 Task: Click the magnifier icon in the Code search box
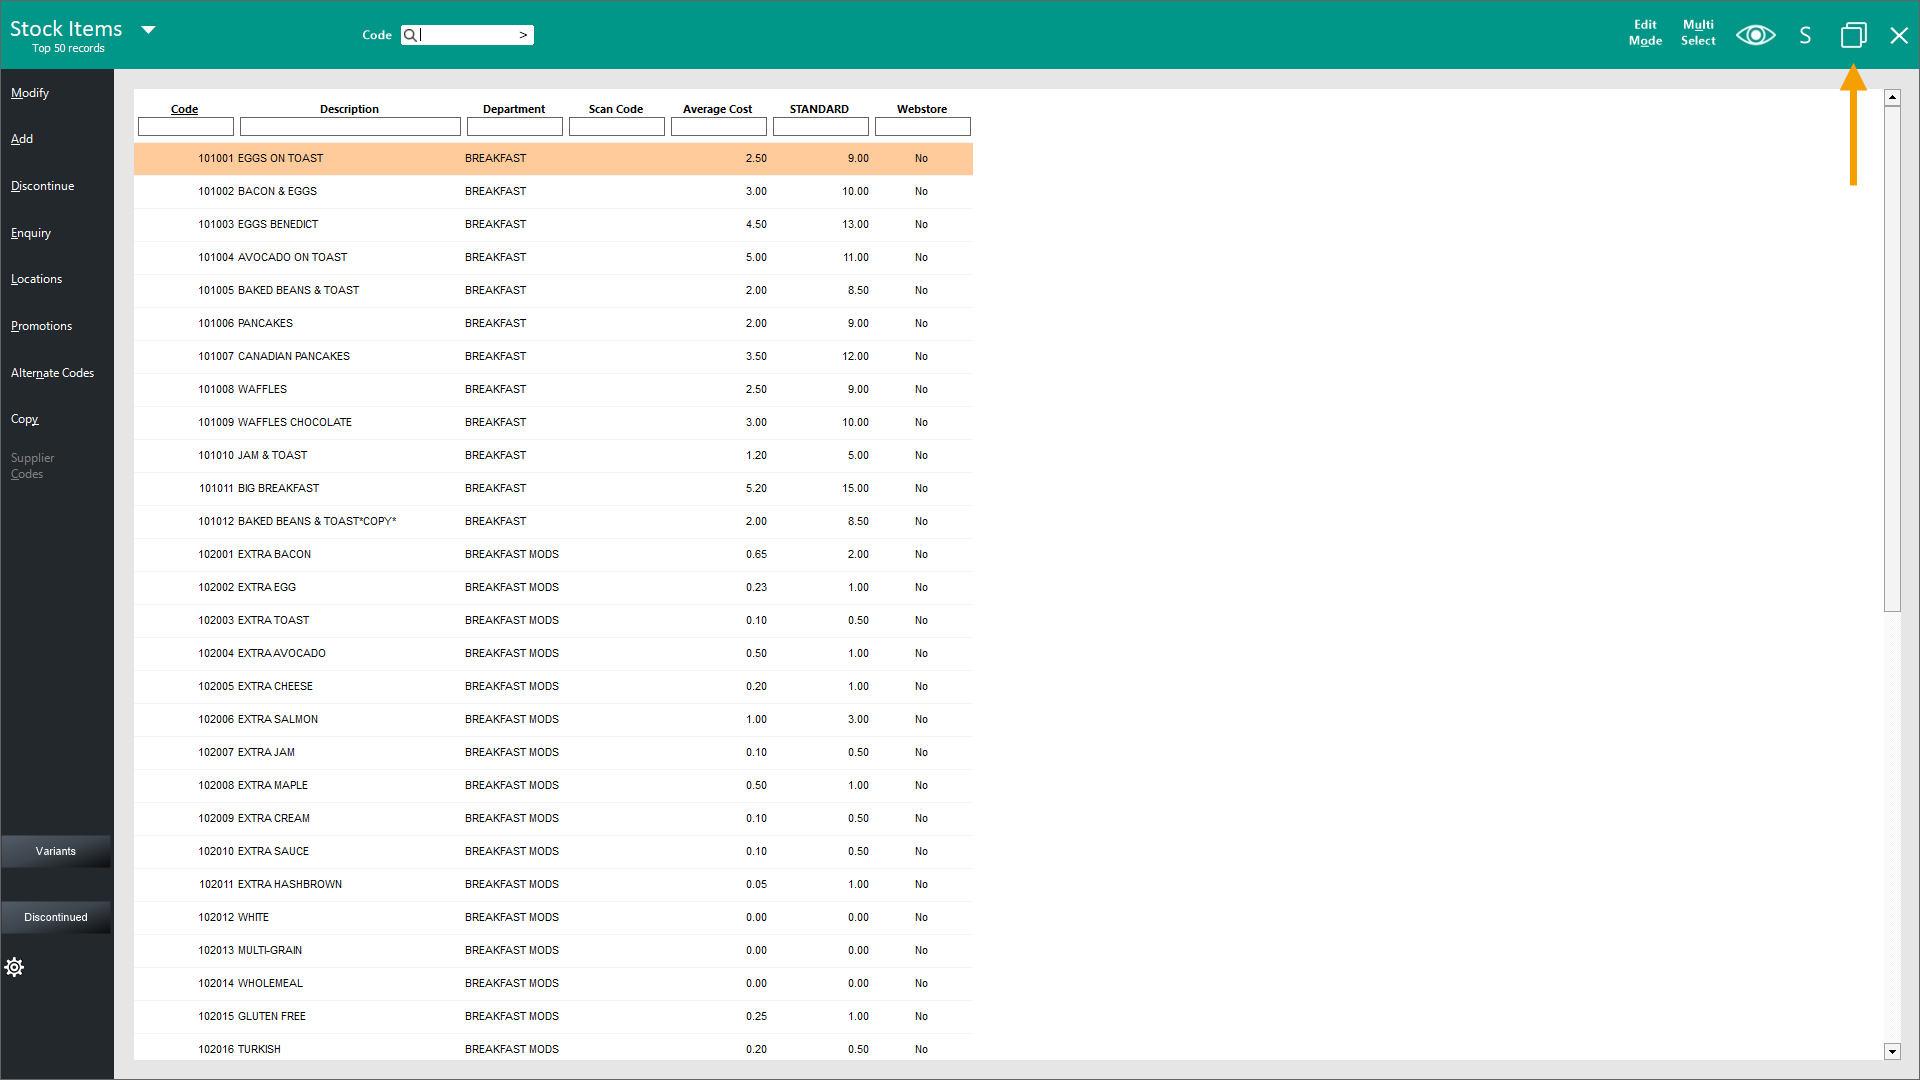tap(410, 35)
